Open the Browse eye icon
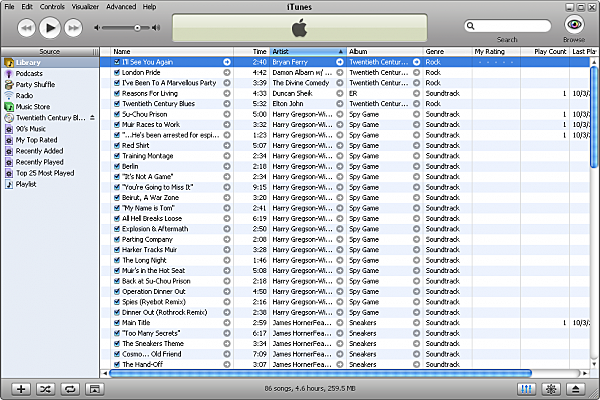600x400 pixels. pyautogui.click(x=574, y=24)
